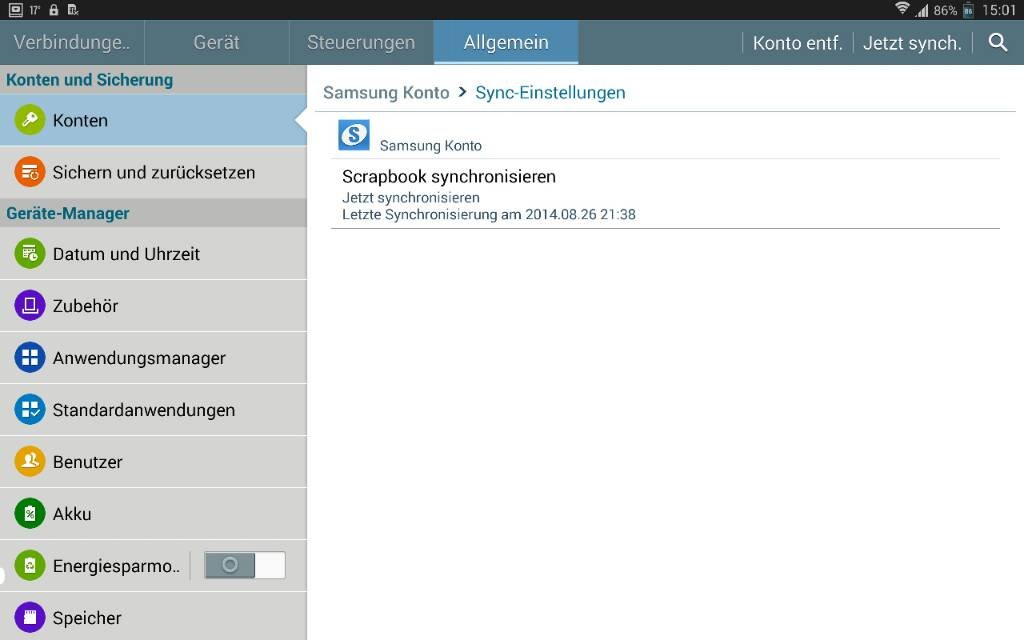This screenshot has width=1024, height=640.
Task: Toggle the Energiesparmodus switch
Action: (245, 565)
